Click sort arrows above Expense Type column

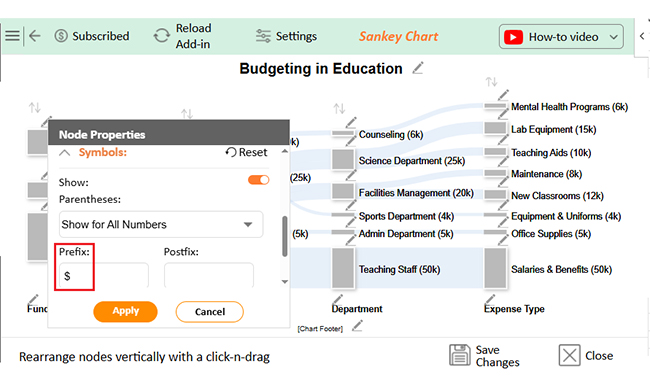point(492,82)
